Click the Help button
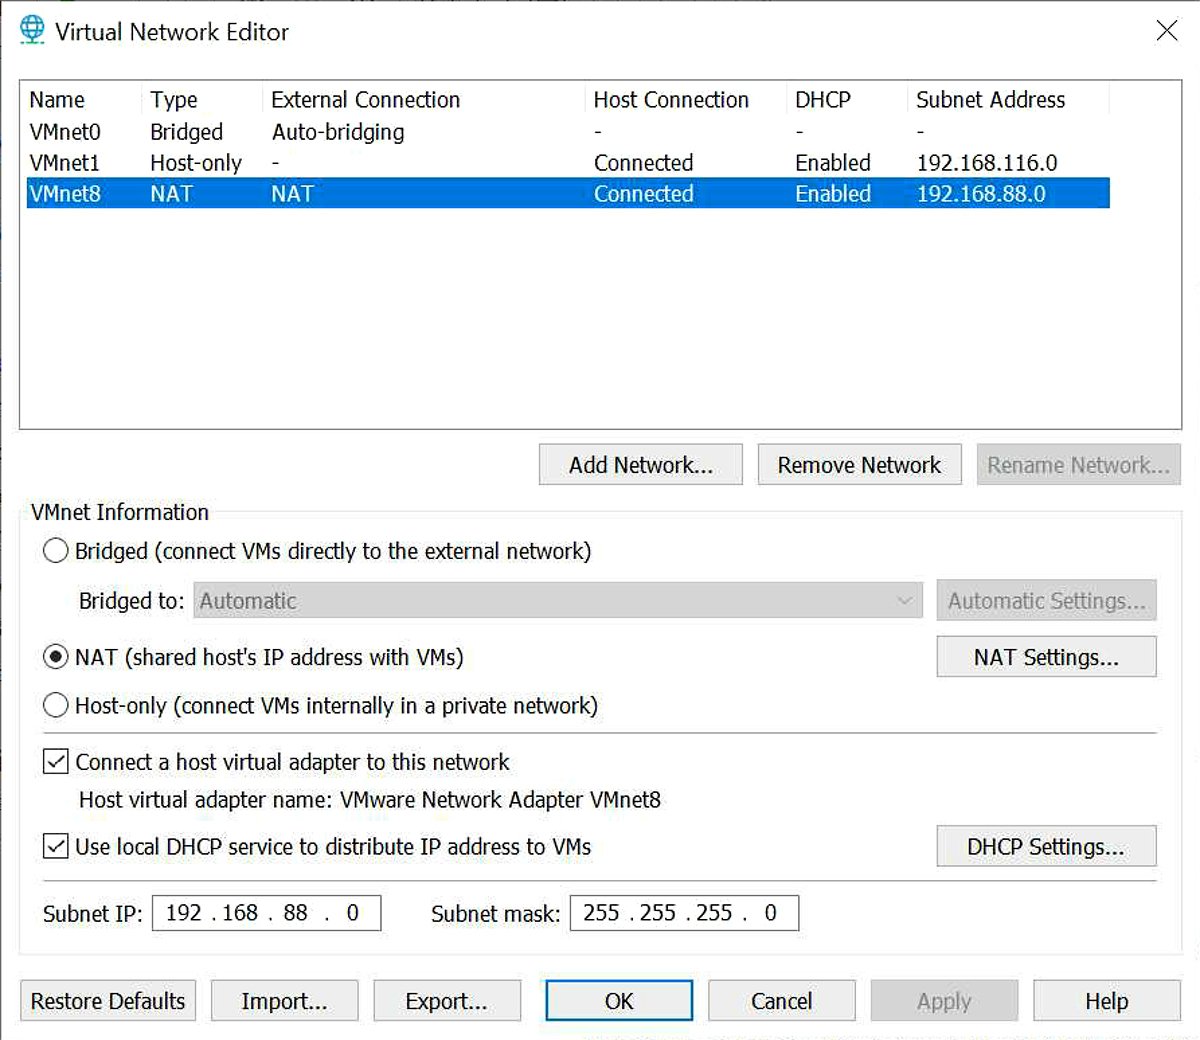 (1106, 1000)
